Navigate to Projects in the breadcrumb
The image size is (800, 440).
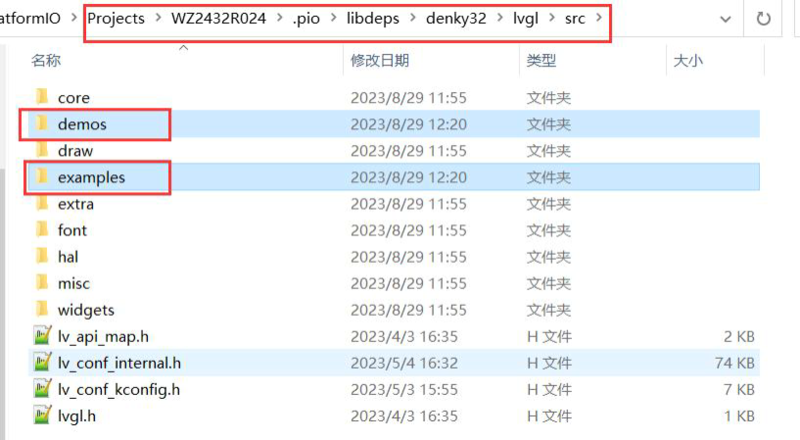tap(116, 18)
